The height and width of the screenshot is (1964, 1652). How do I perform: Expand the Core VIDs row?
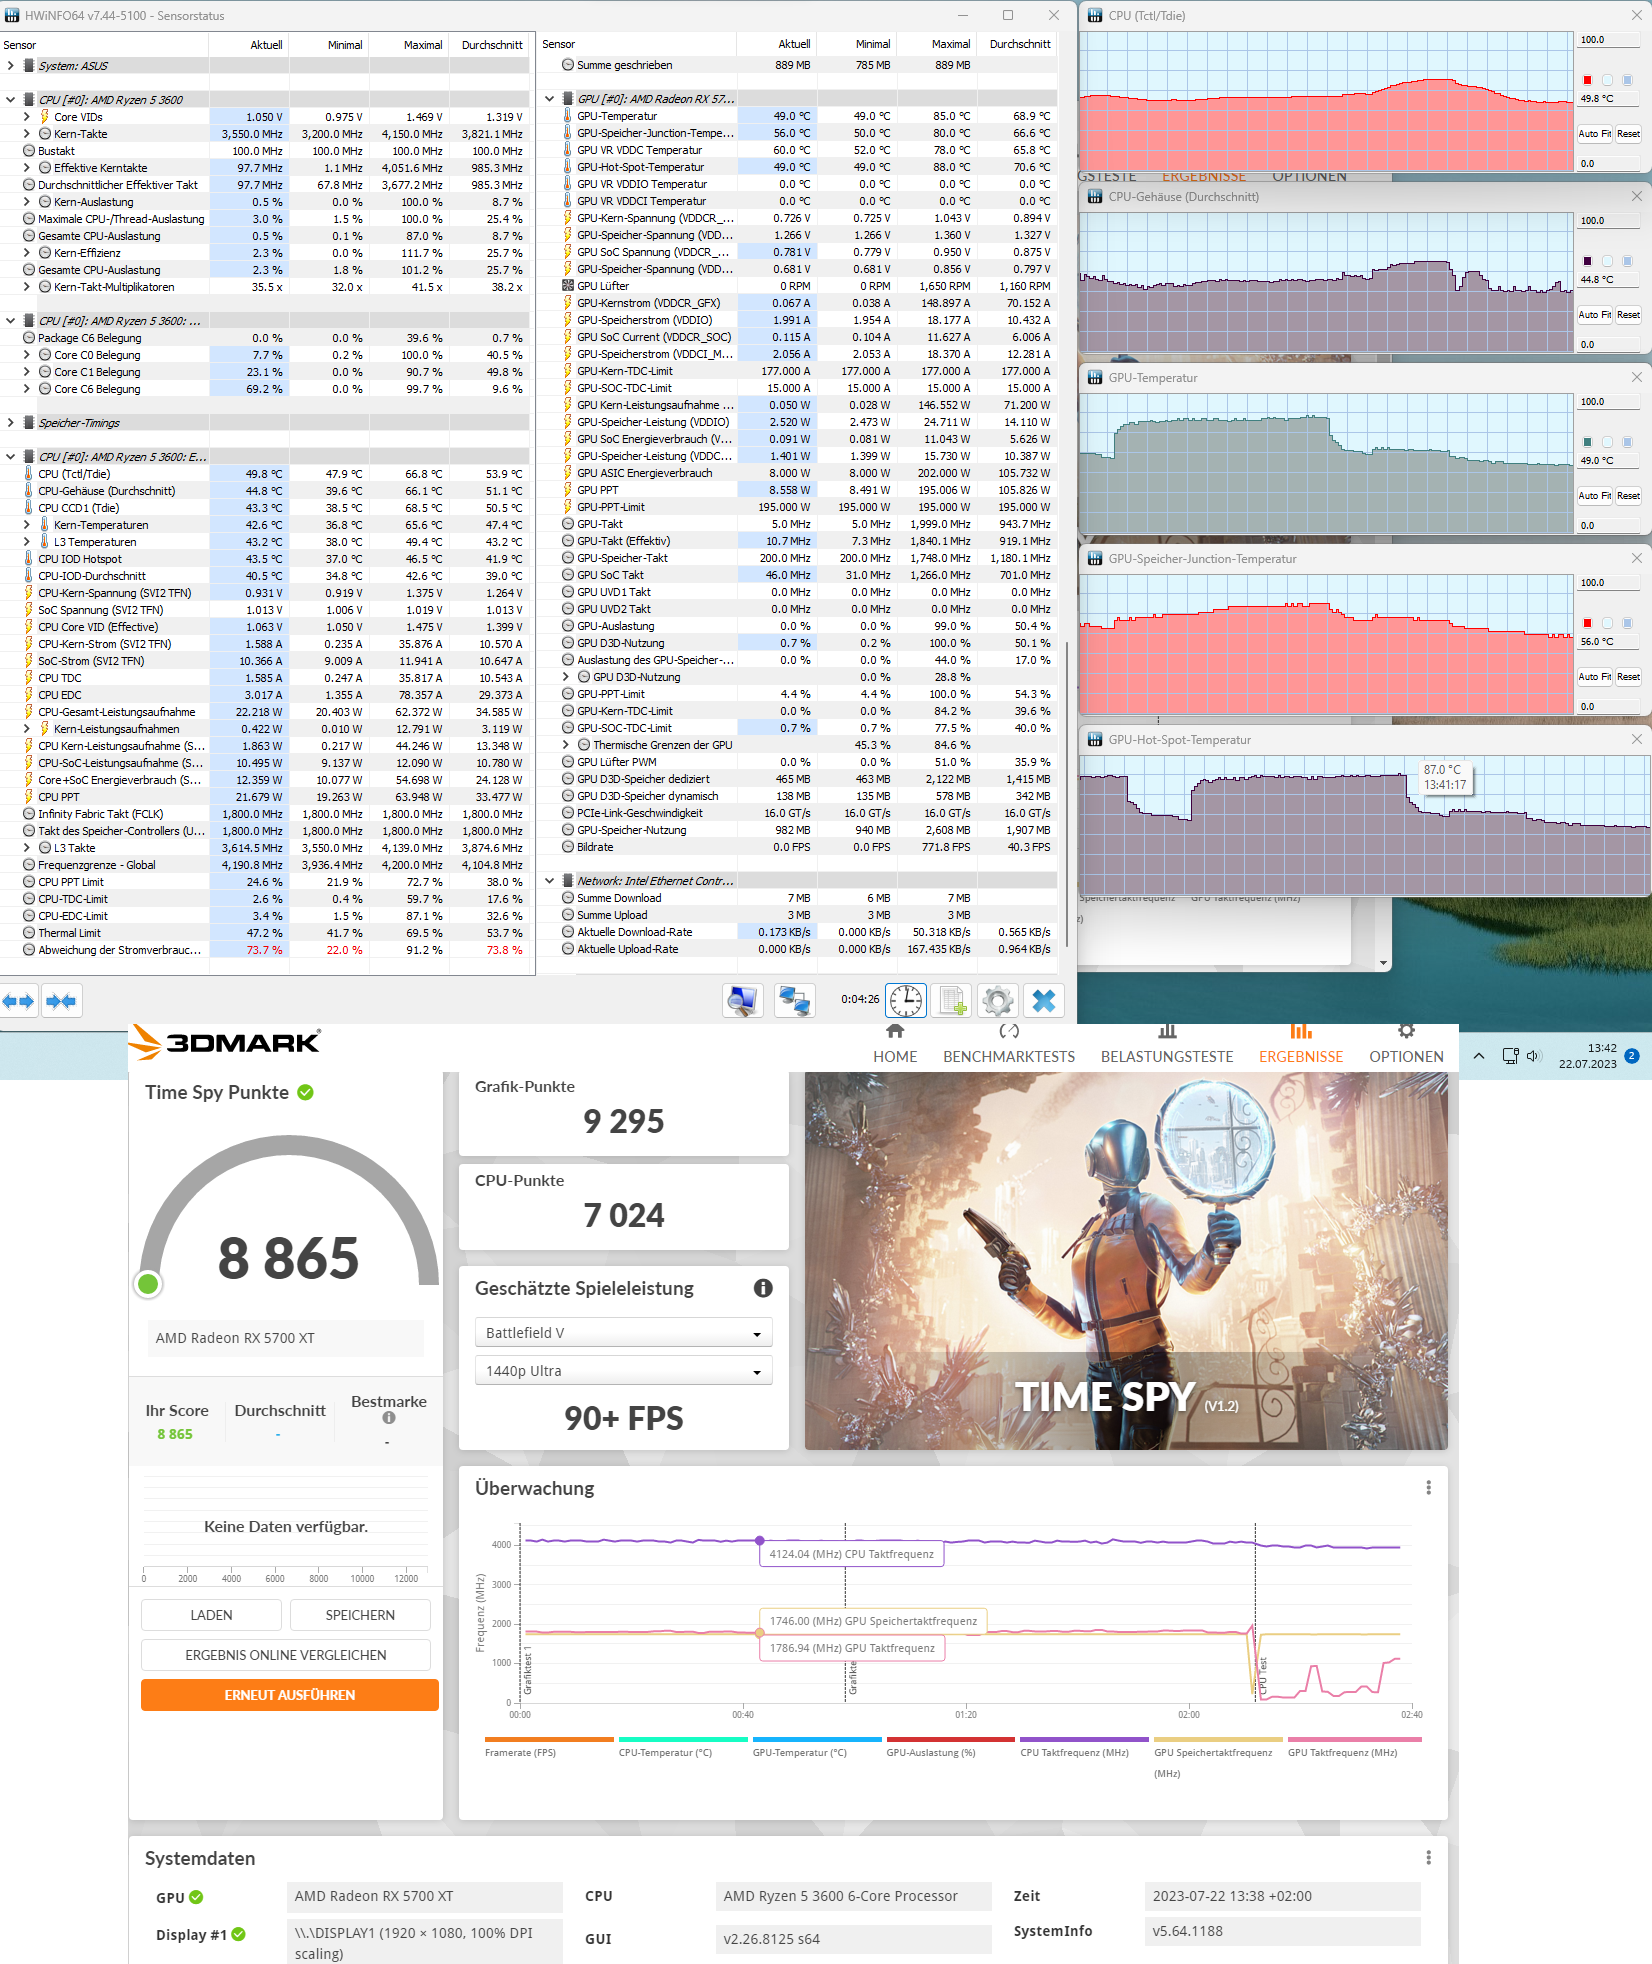(27, 117)
